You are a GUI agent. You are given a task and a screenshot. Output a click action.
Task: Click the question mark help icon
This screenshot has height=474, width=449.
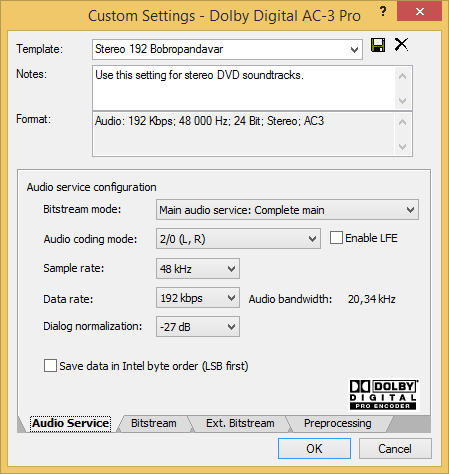pyautogui.click(x=383, y=11)
